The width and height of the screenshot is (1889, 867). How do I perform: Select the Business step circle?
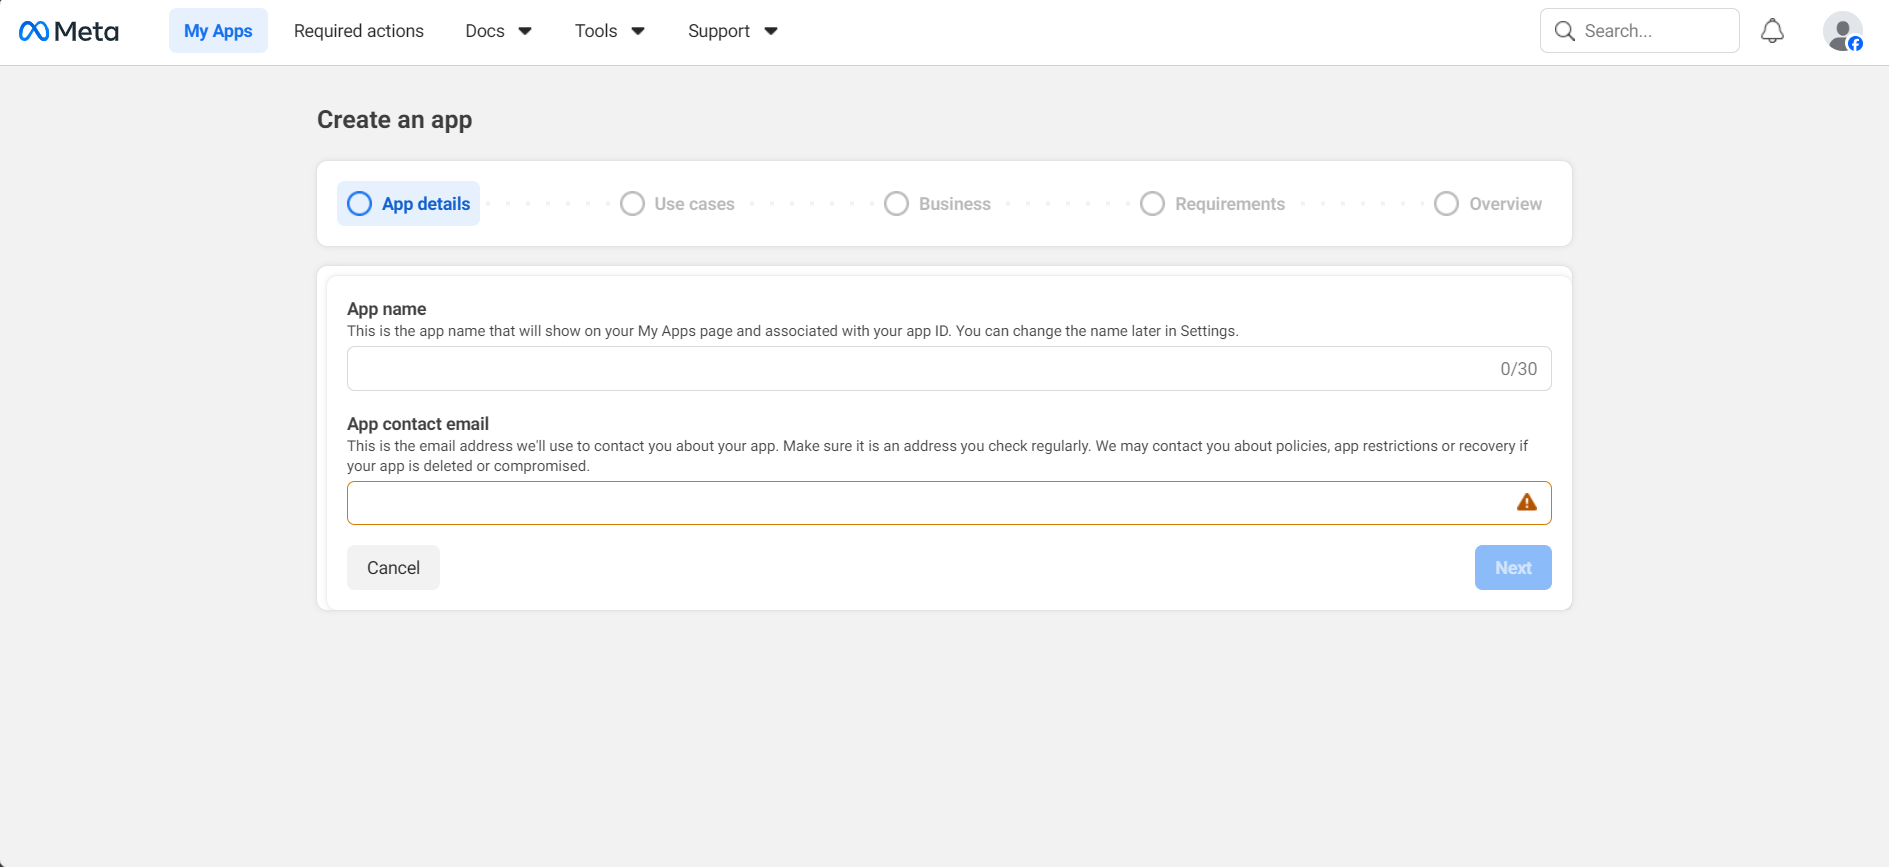coord(896,204)
